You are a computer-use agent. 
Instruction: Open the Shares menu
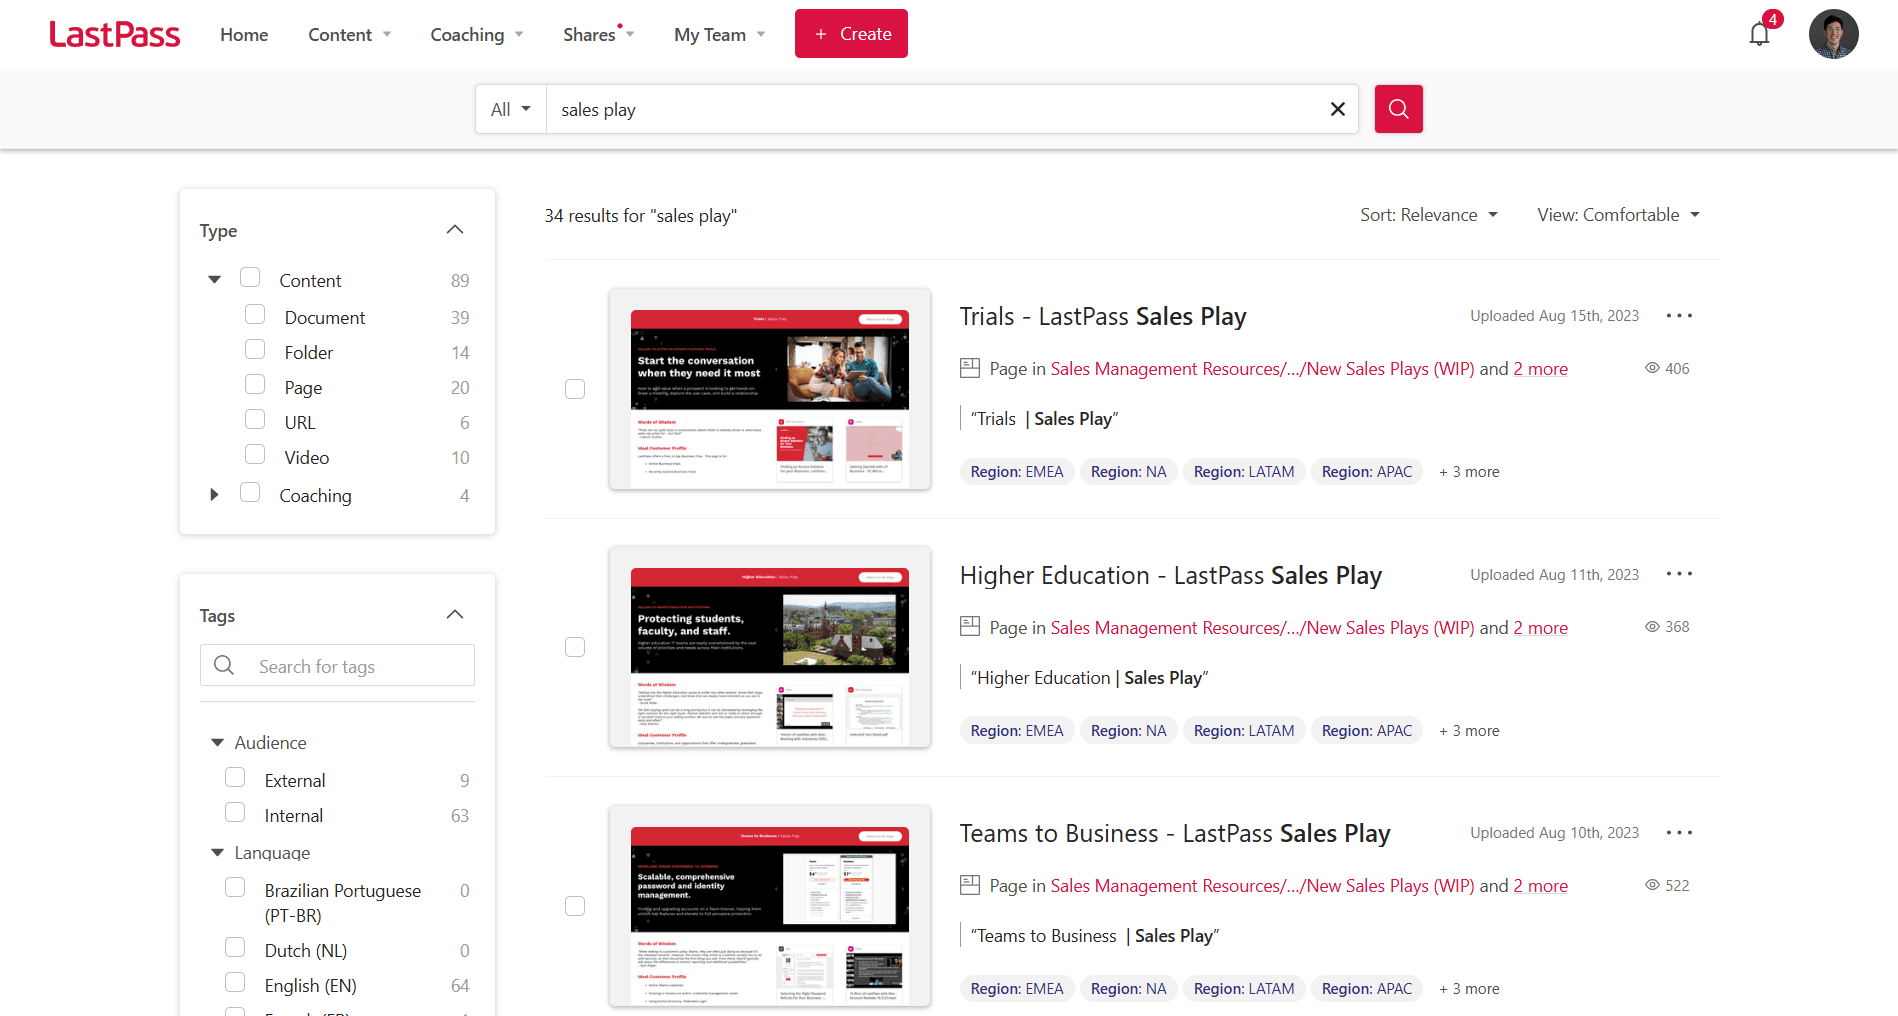coord(598,35)
